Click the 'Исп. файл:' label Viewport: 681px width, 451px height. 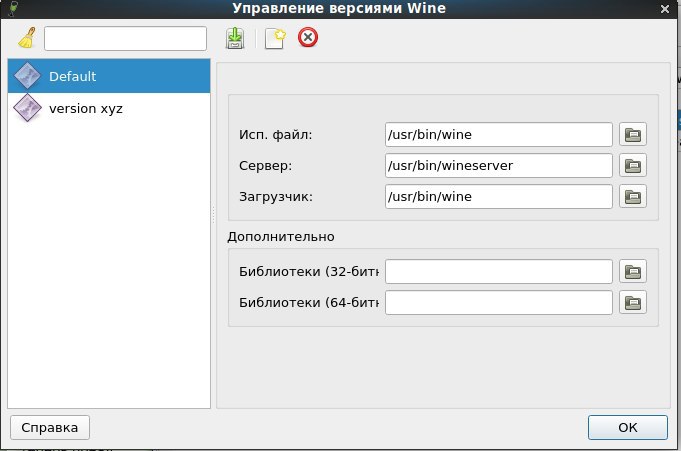coord(275,135)
